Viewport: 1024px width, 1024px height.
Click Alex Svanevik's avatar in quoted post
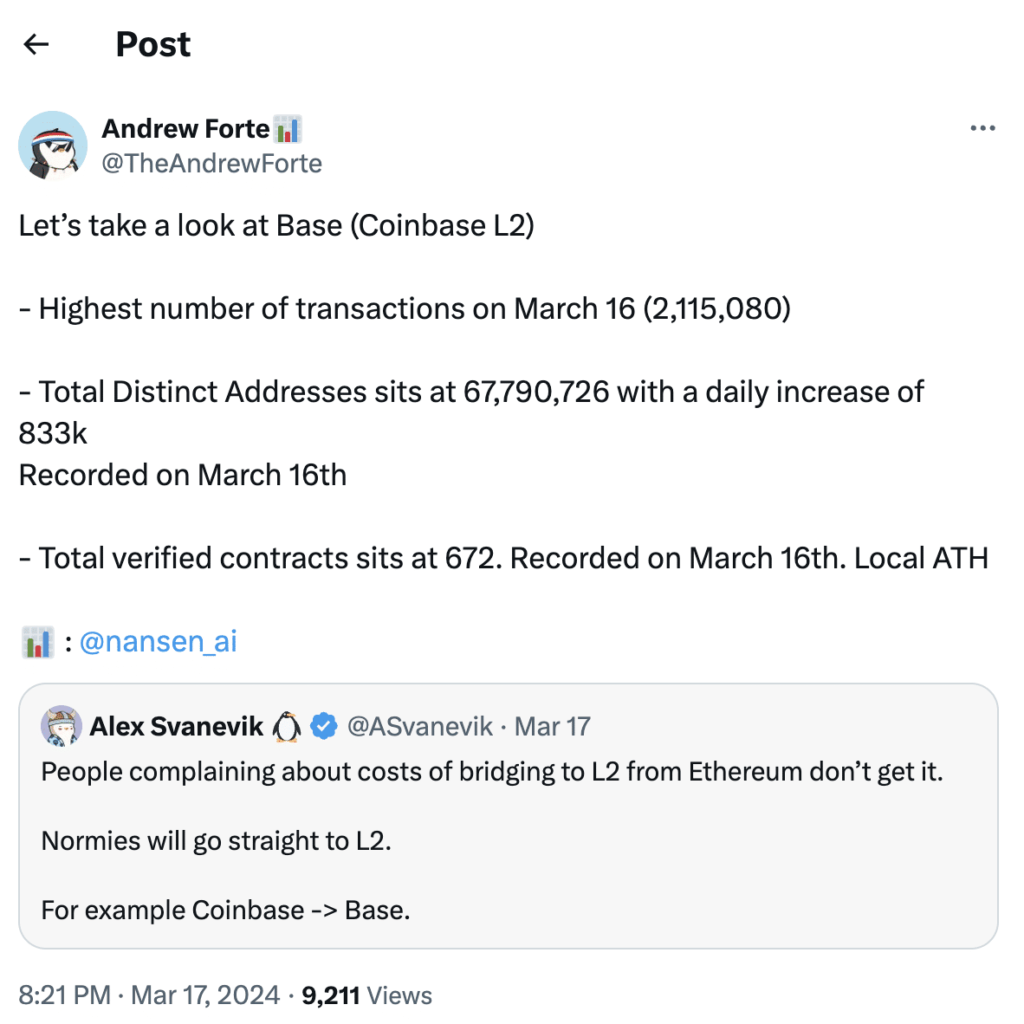pyautogui.click(x=61, y=726)
